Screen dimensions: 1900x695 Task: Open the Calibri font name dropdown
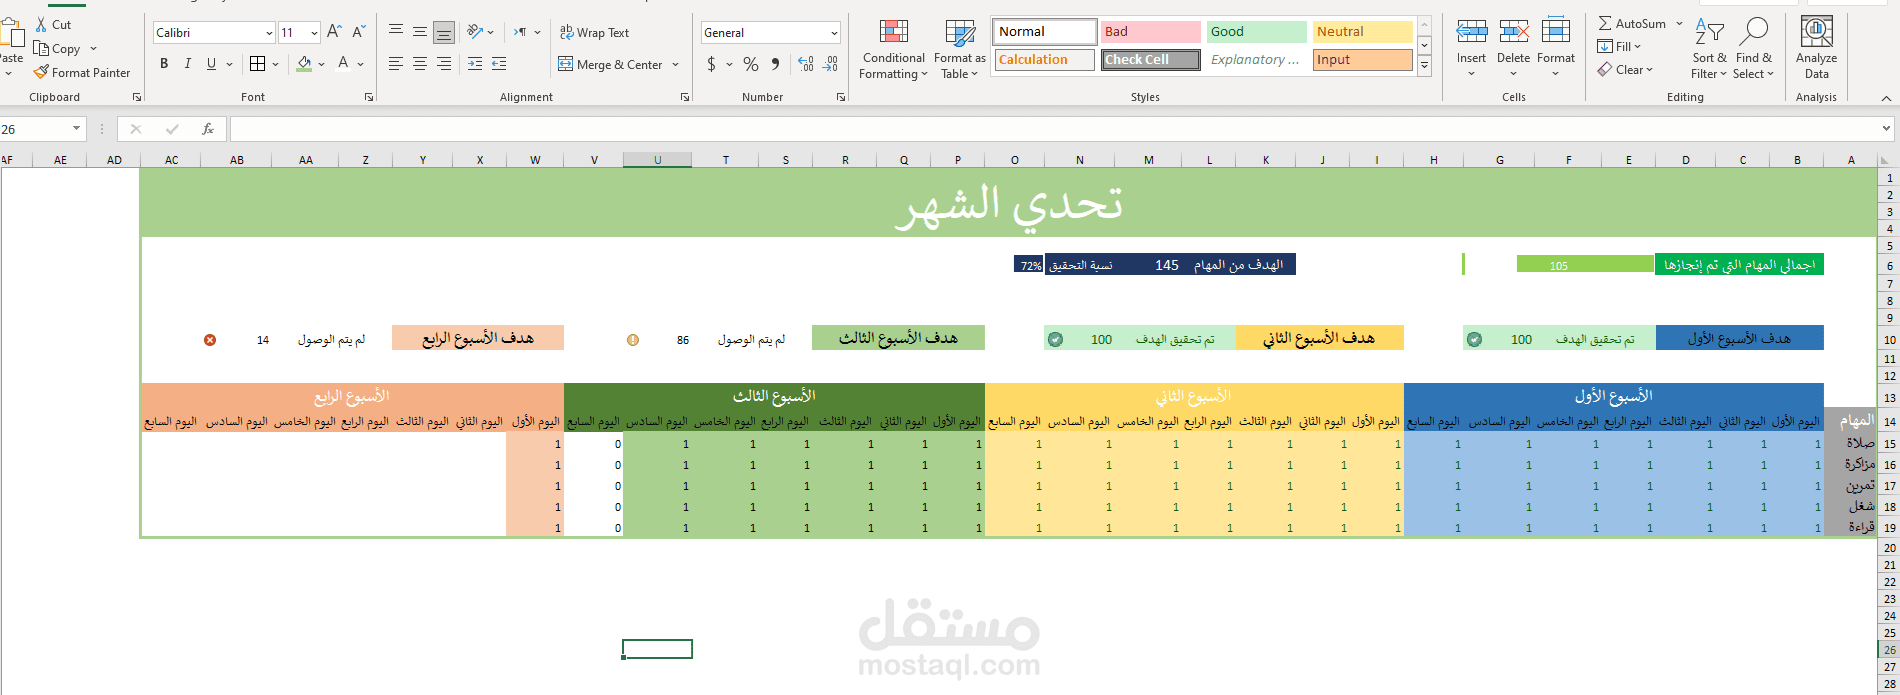pyautogui.click(x=269, y=33)
